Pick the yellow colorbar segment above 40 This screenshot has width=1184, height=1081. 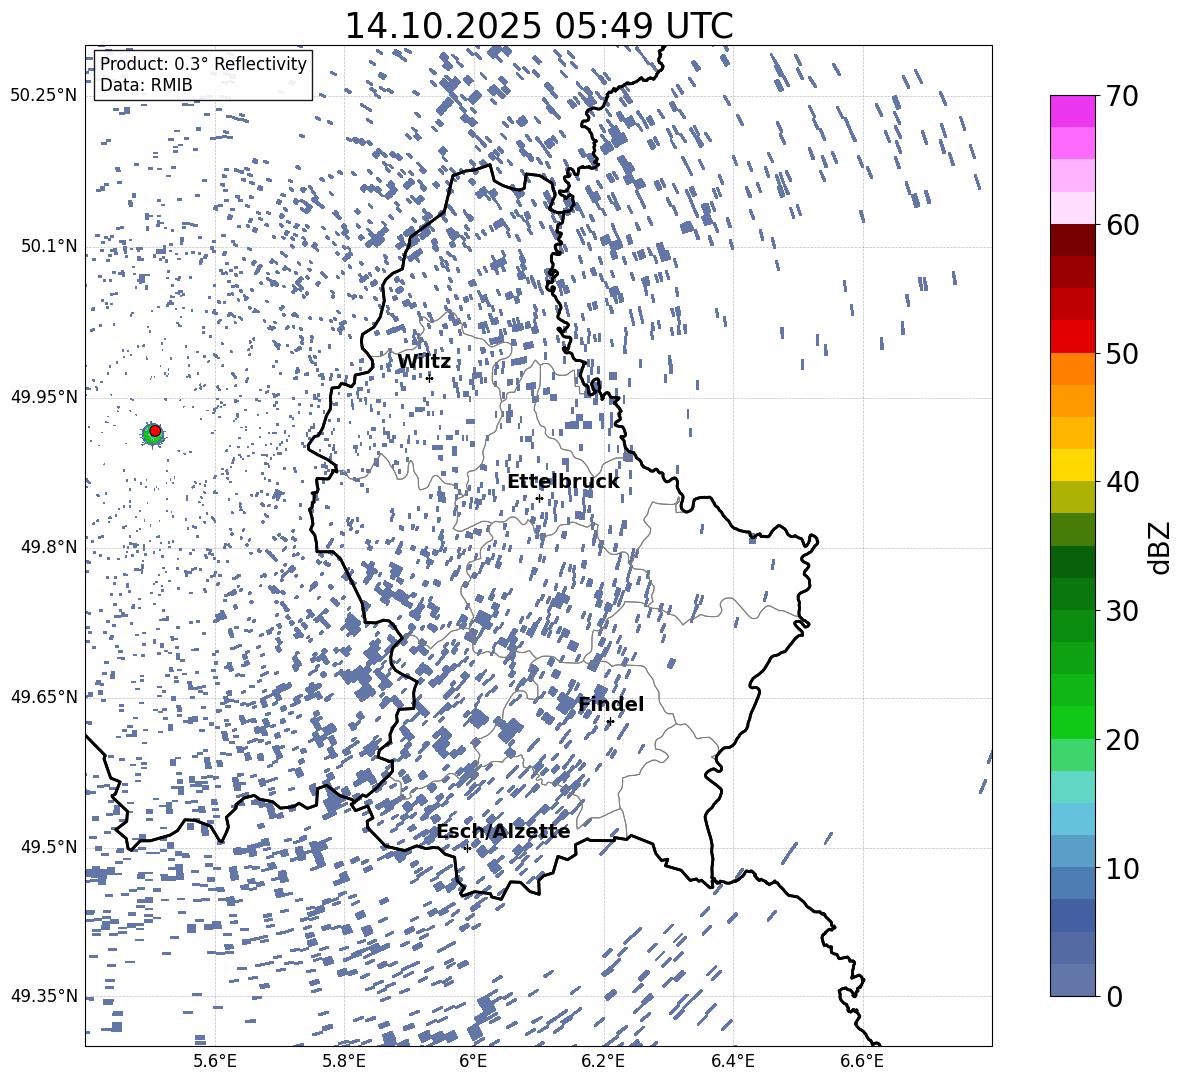(1073, 464)
